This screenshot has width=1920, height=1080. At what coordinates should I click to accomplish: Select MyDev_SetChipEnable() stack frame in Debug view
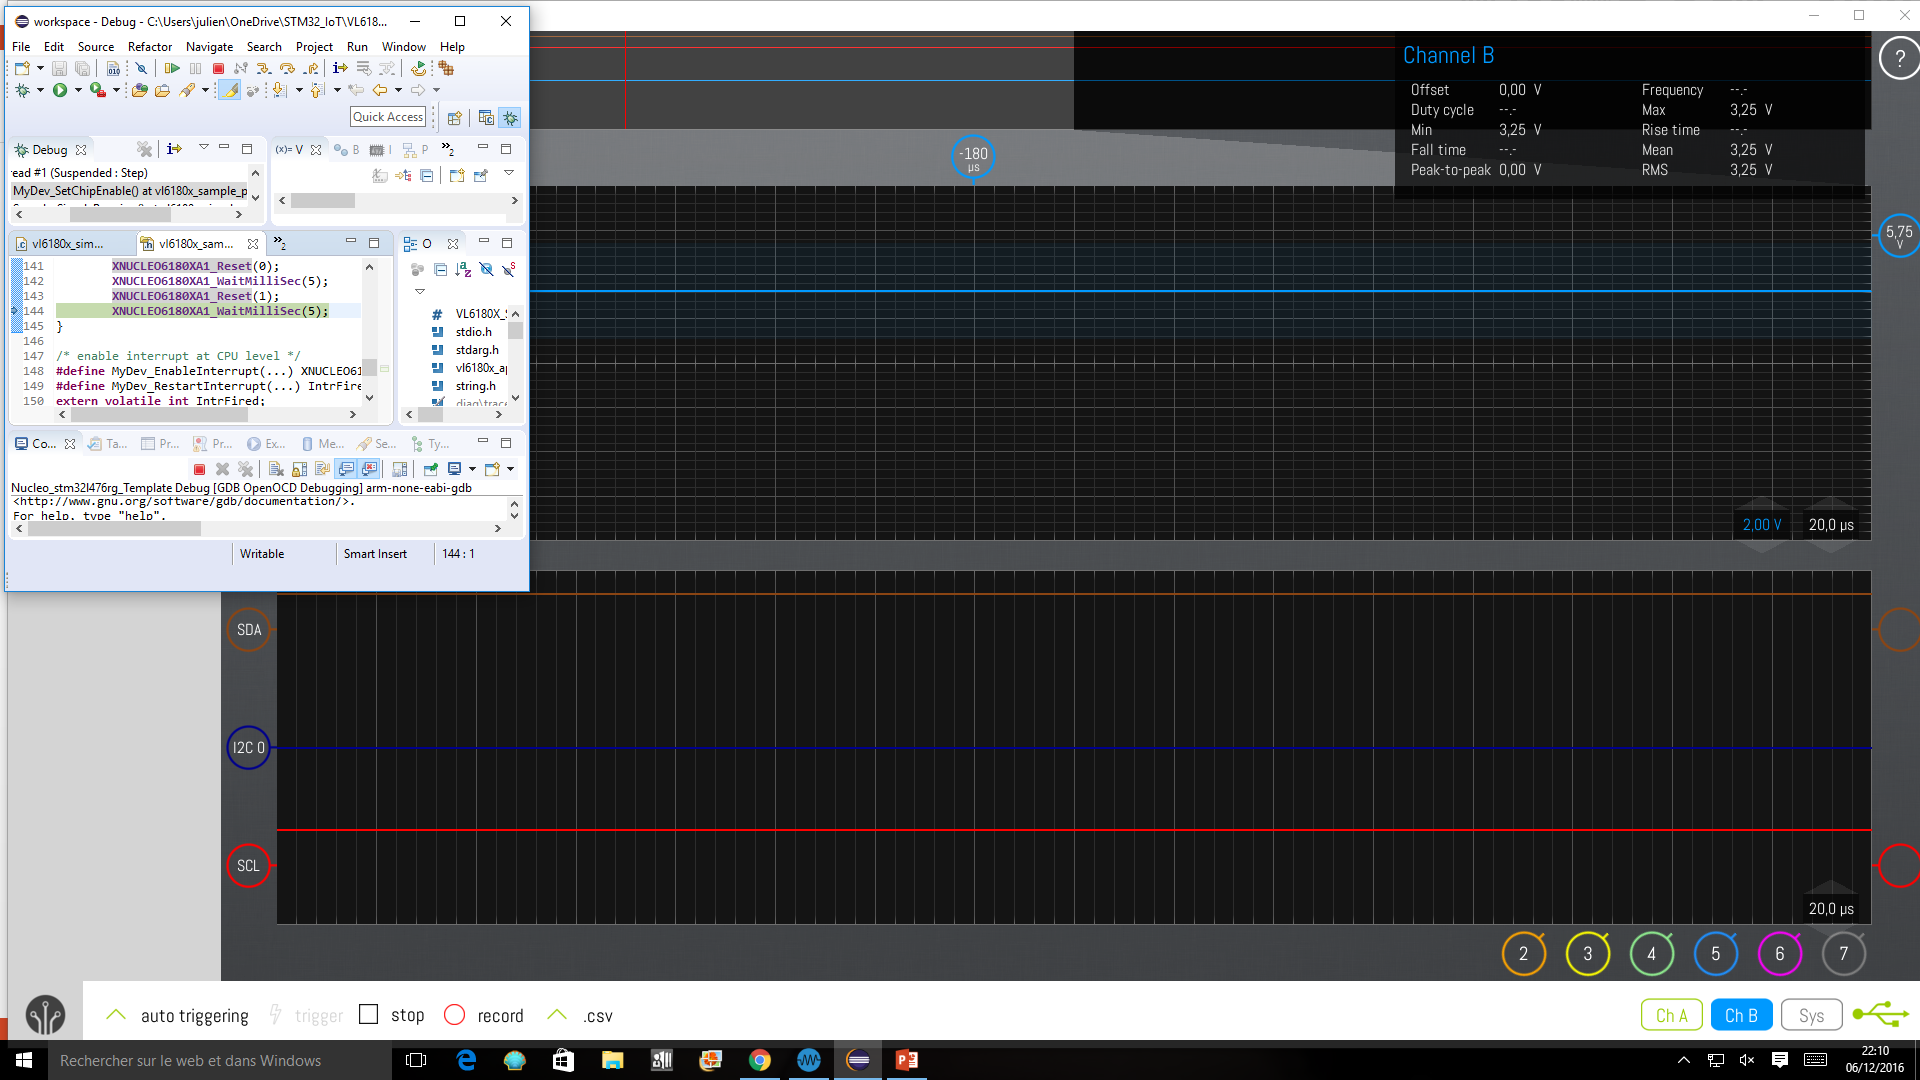pos(130,191)
